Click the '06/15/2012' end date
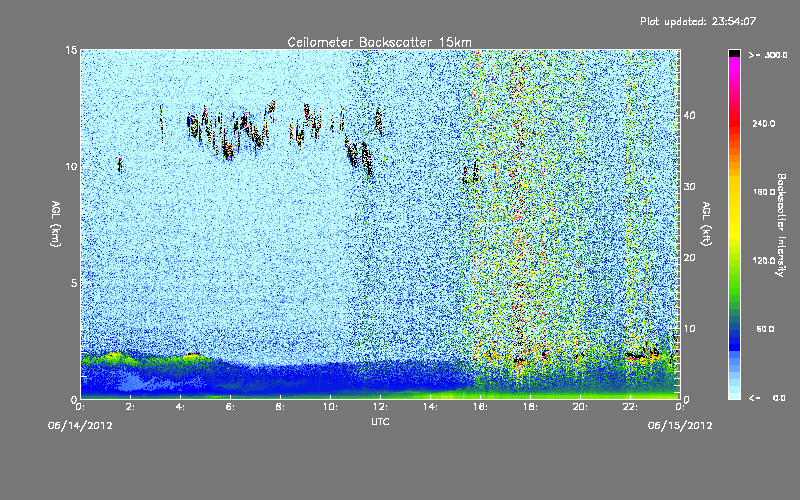800x500 pixels. 680,426
